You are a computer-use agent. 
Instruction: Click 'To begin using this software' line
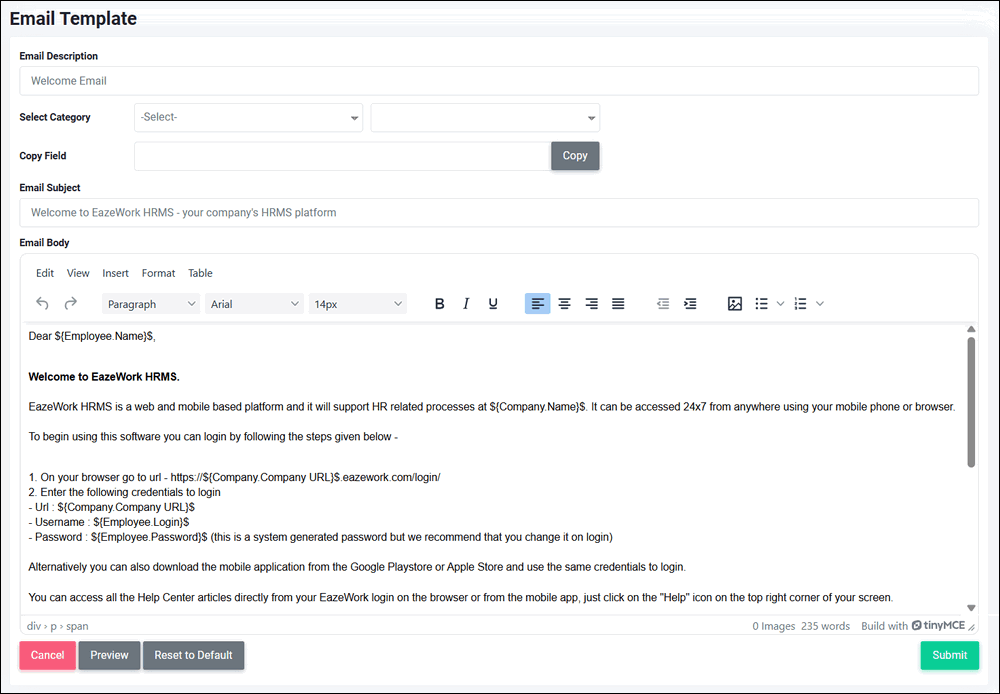213,437
